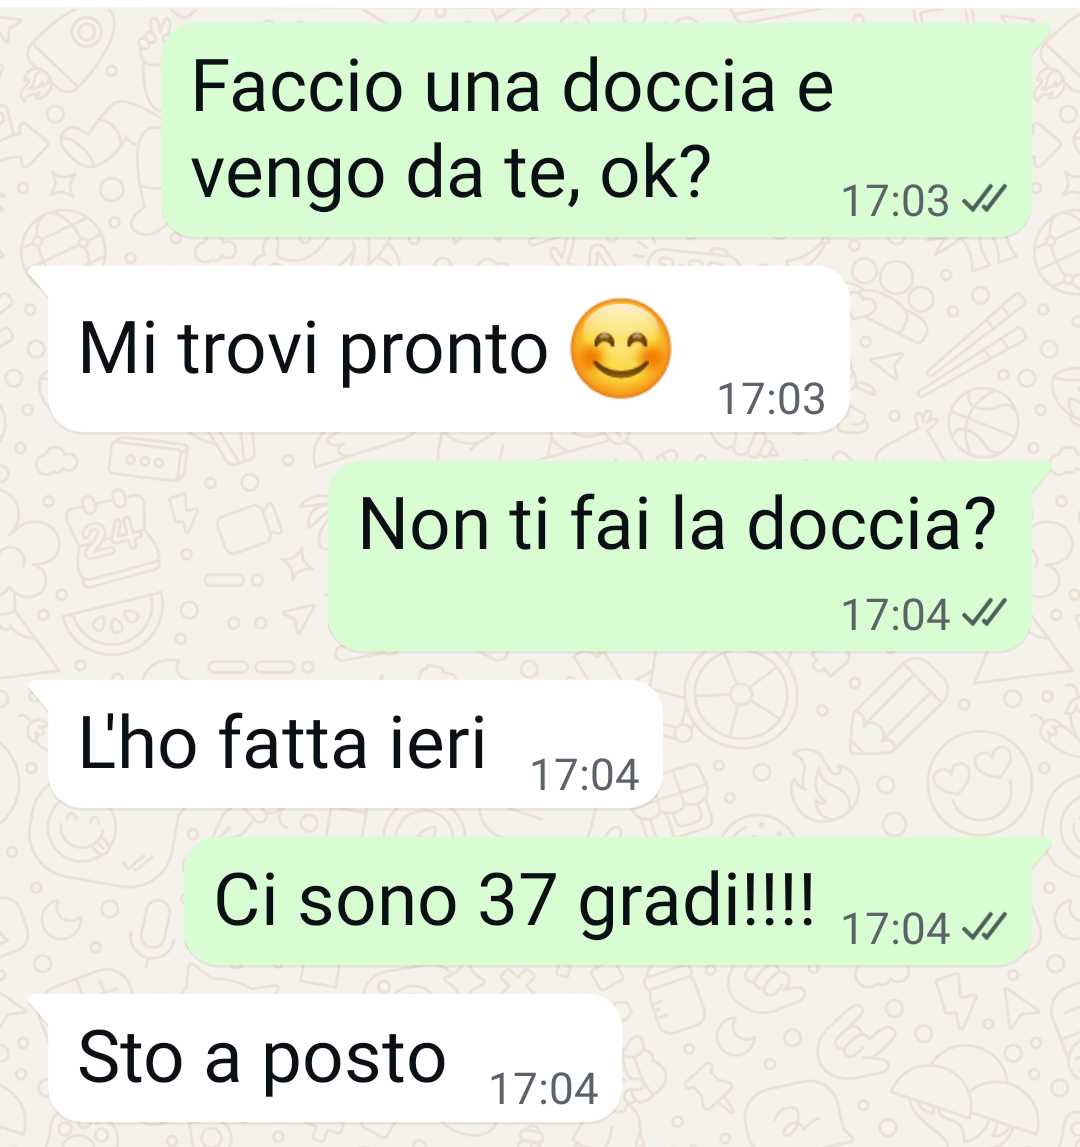The width and height of the screenshot is (1080, 1147).
Task: Select the "Mi trovi pronto" message text
Action: tap(313, 350)
